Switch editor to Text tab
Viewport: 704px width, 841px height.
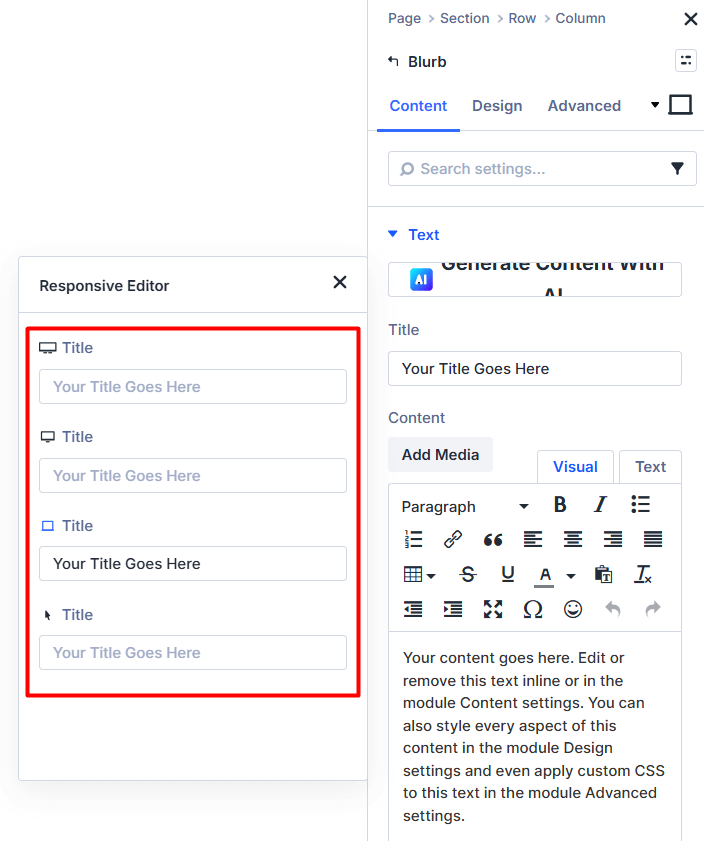point(650,467)
